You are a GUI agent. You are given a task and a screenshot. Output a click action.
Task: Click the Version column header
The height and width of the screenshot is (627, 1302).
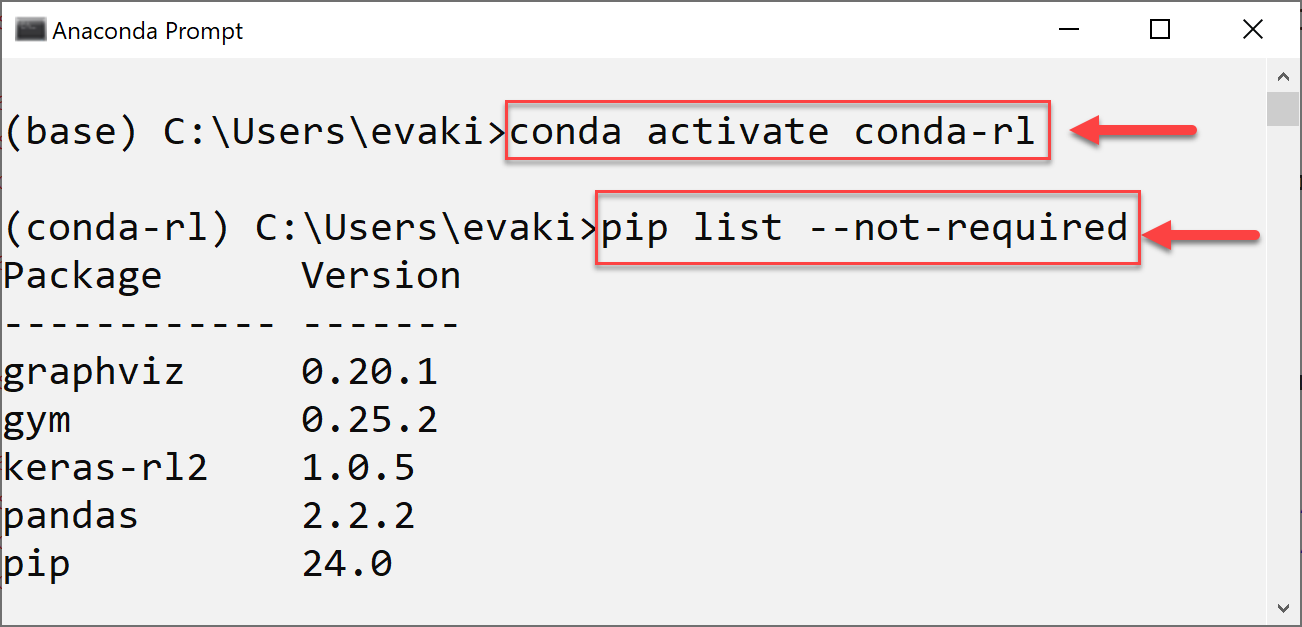coord(381,275)
